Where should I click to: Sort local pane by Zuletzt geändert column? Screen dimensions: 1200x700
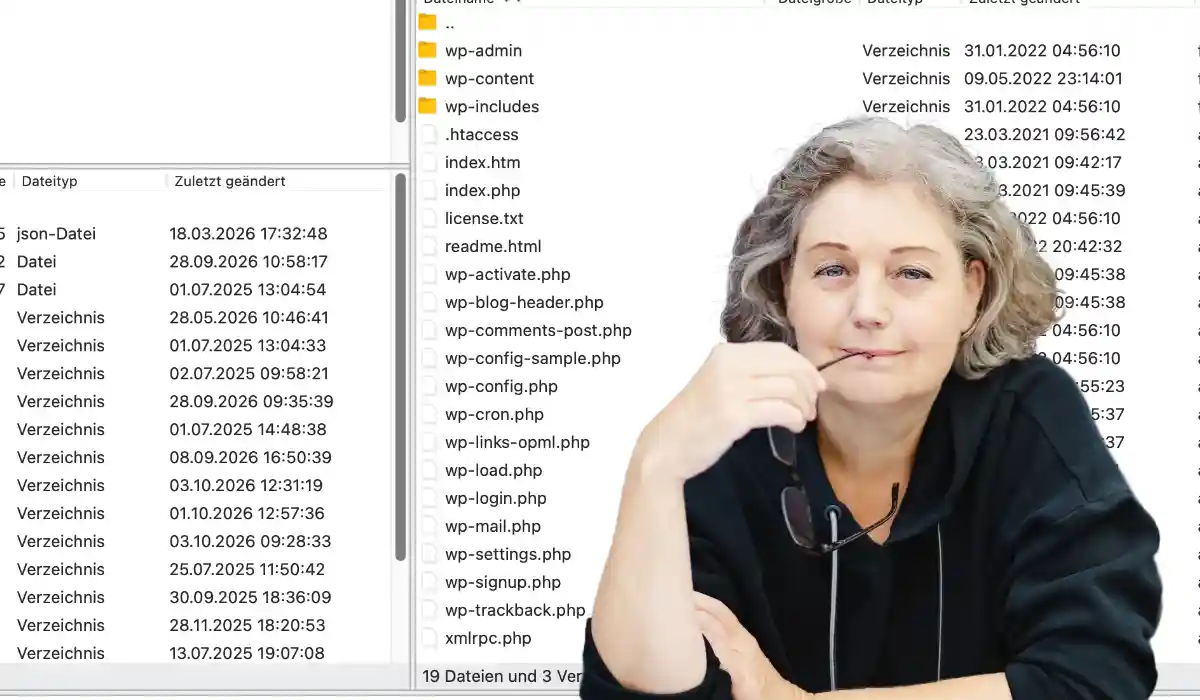[230, 181]
